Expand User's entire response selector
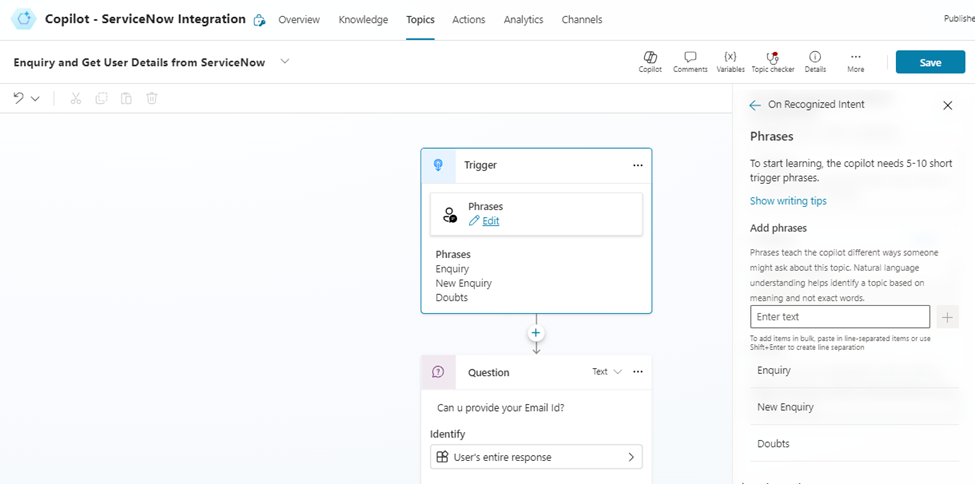975x484 pixels. [631, 457]
